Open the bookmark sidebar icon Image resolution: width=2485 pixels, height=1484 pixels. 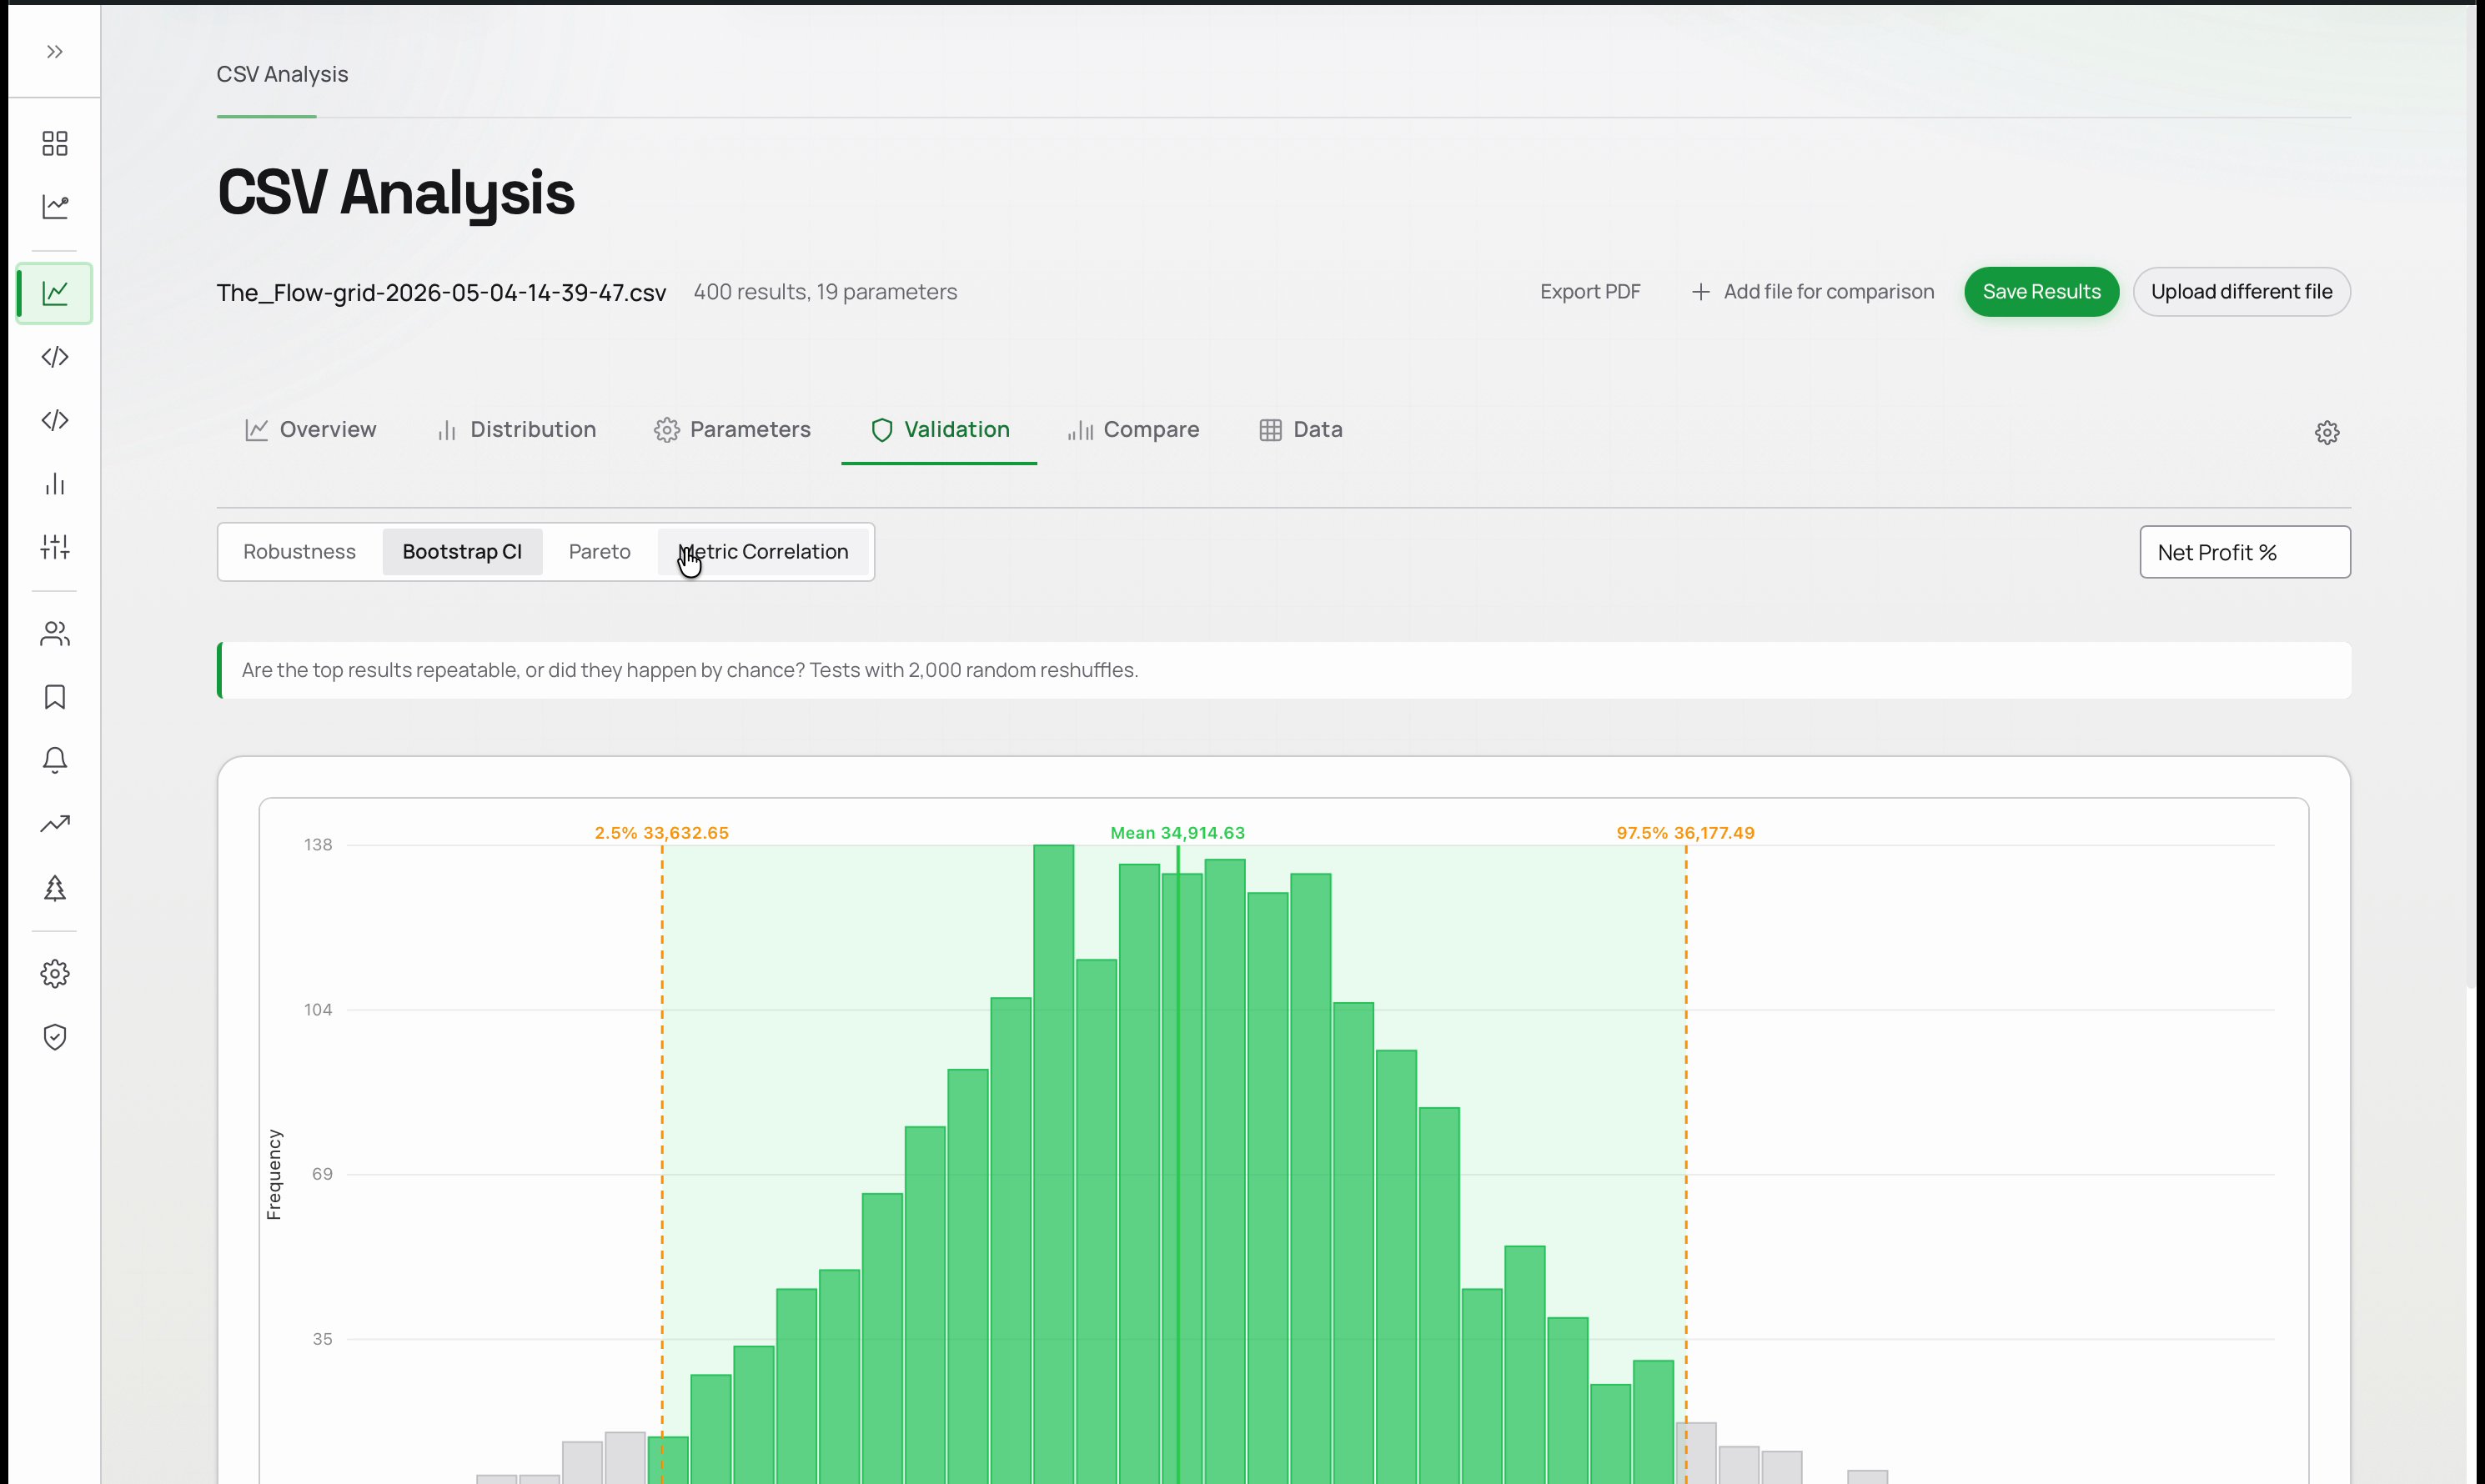(55, 697)
